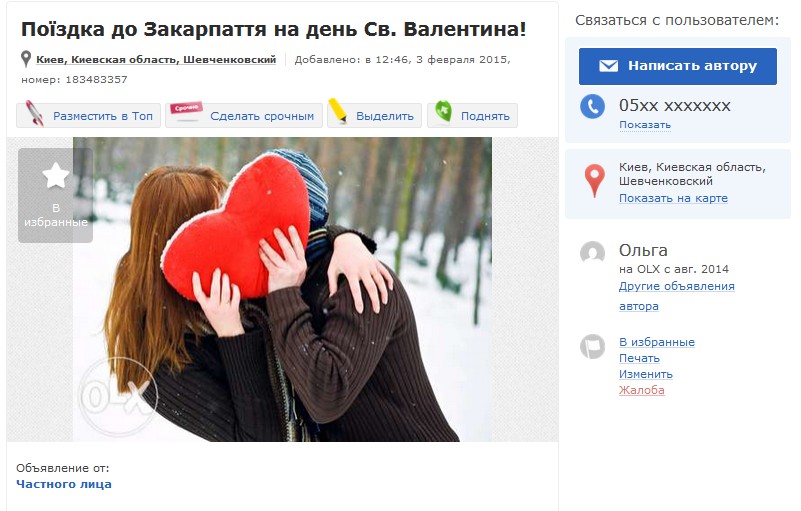This screenshot has height=511, width=801.
Task: Click the green upvote icon near Поднять
Action: point(443,111)
